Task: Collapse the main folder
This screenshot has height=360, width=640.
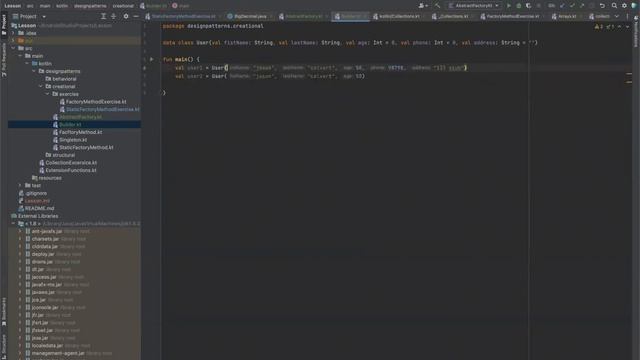Action: (20, 56)
